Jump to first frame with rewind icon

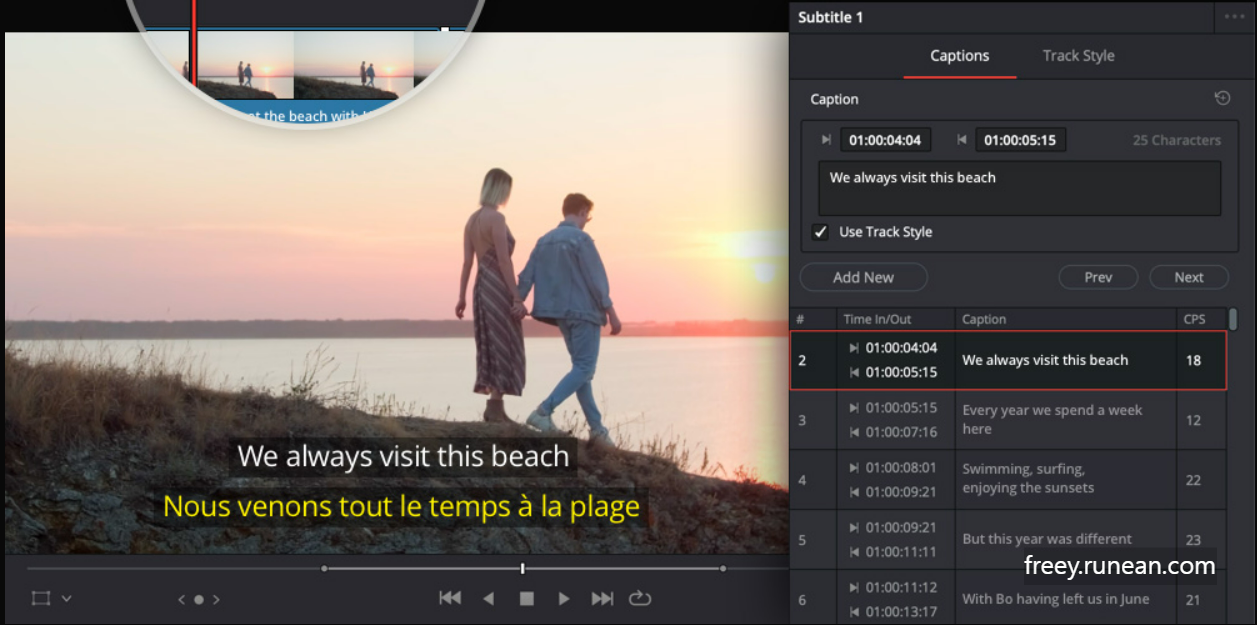pyautogui.click(x=450, y=598)
